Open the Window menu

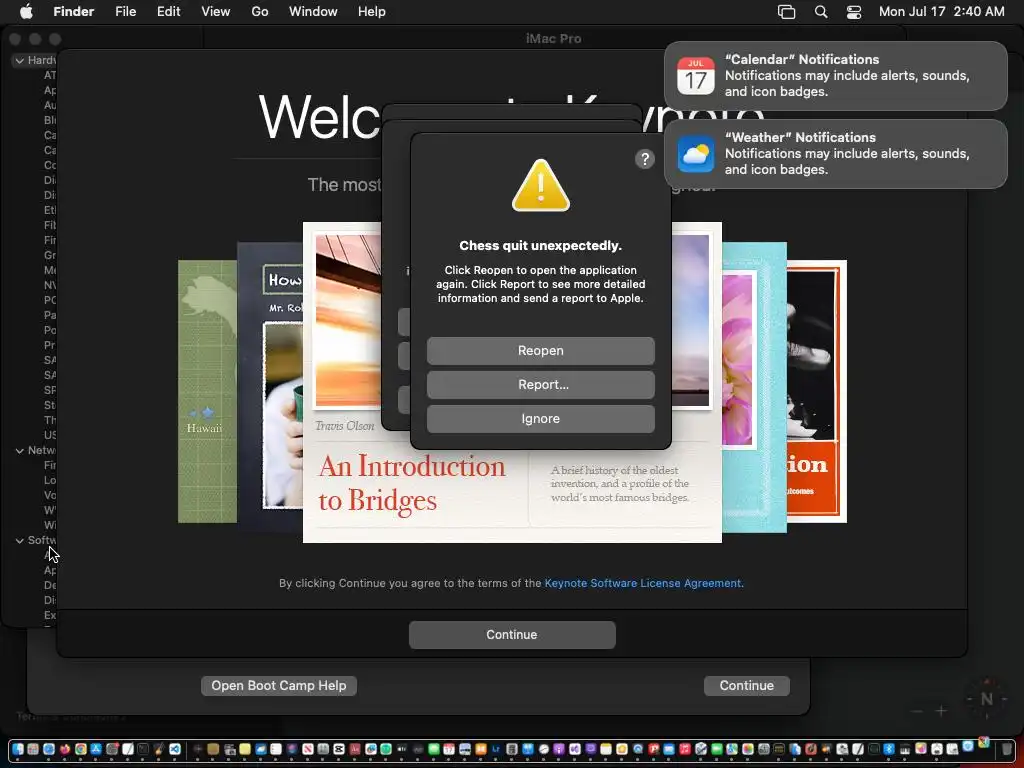pos(313,12)
